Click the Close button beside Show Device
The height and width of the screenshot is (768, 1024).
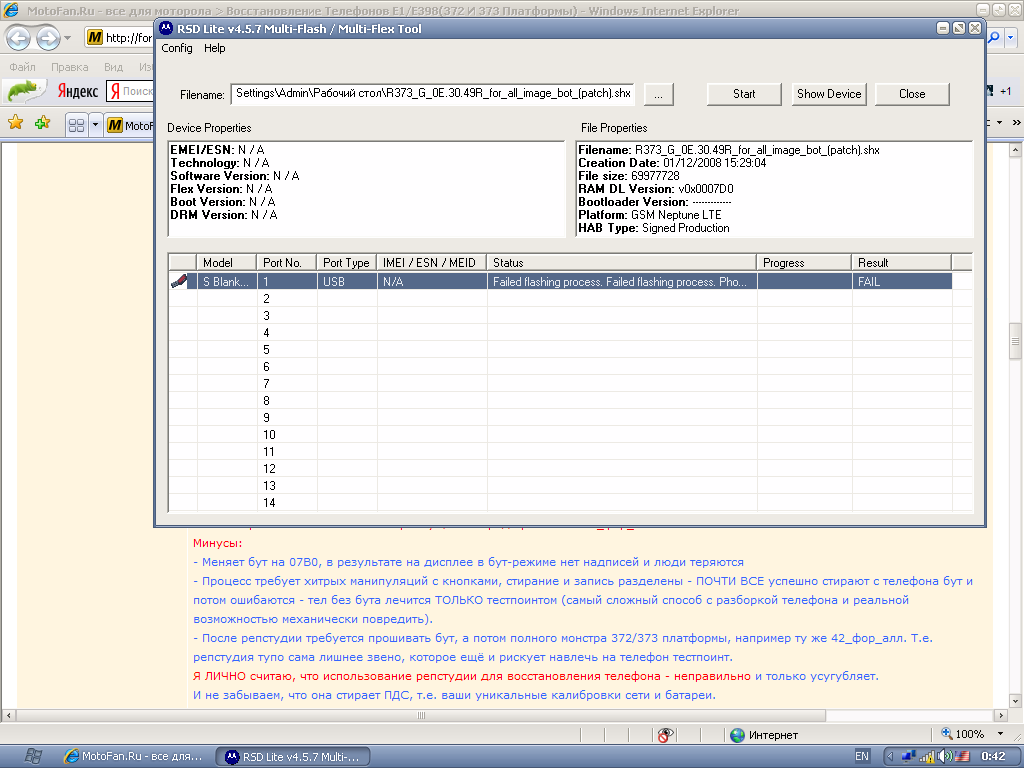click(x=912, y=94)
